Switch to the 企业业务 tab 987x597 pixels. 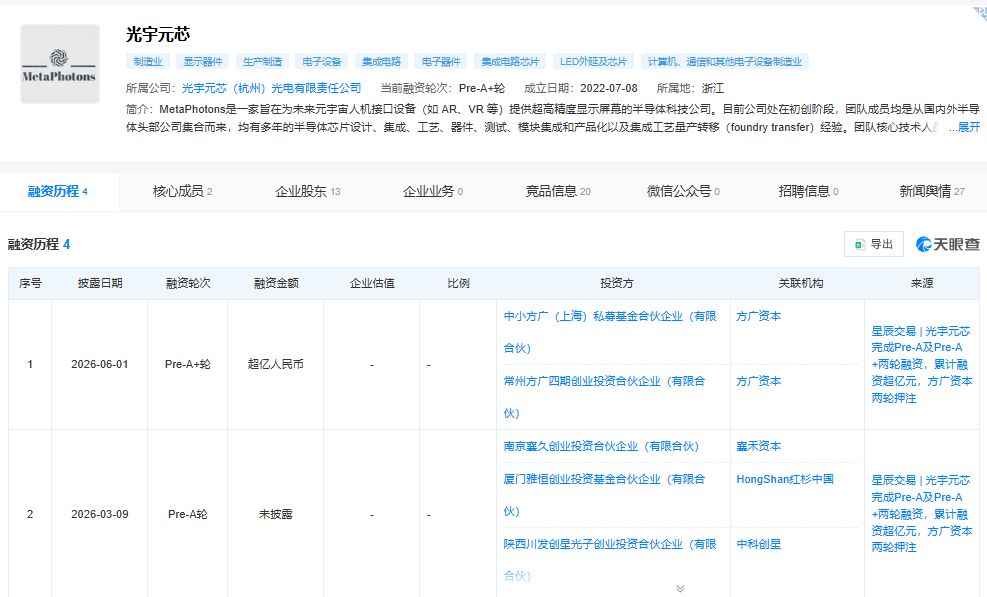pyautogui.click(x=433, y=191)
